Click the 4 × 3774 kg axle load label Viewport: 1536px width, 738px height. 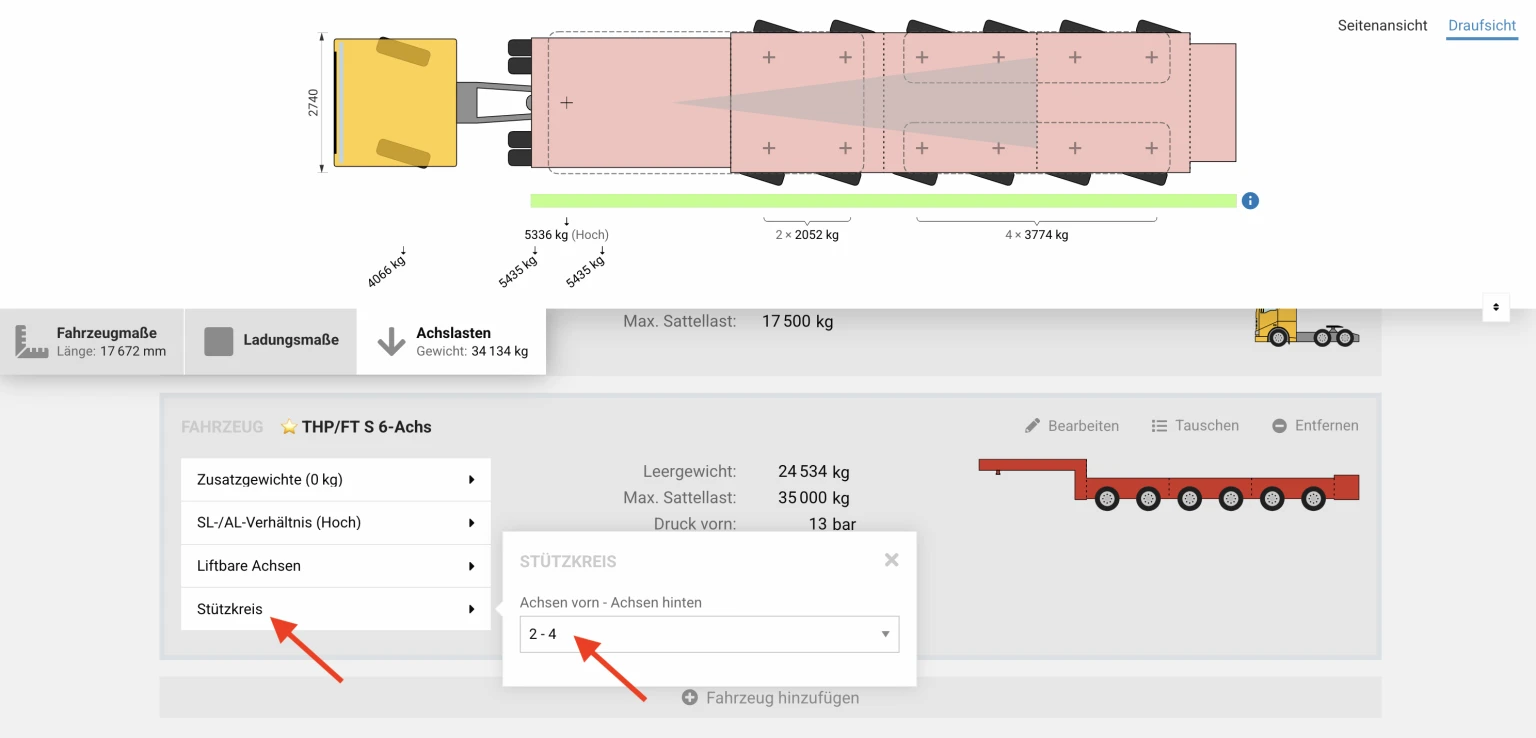coord(1037,235)
